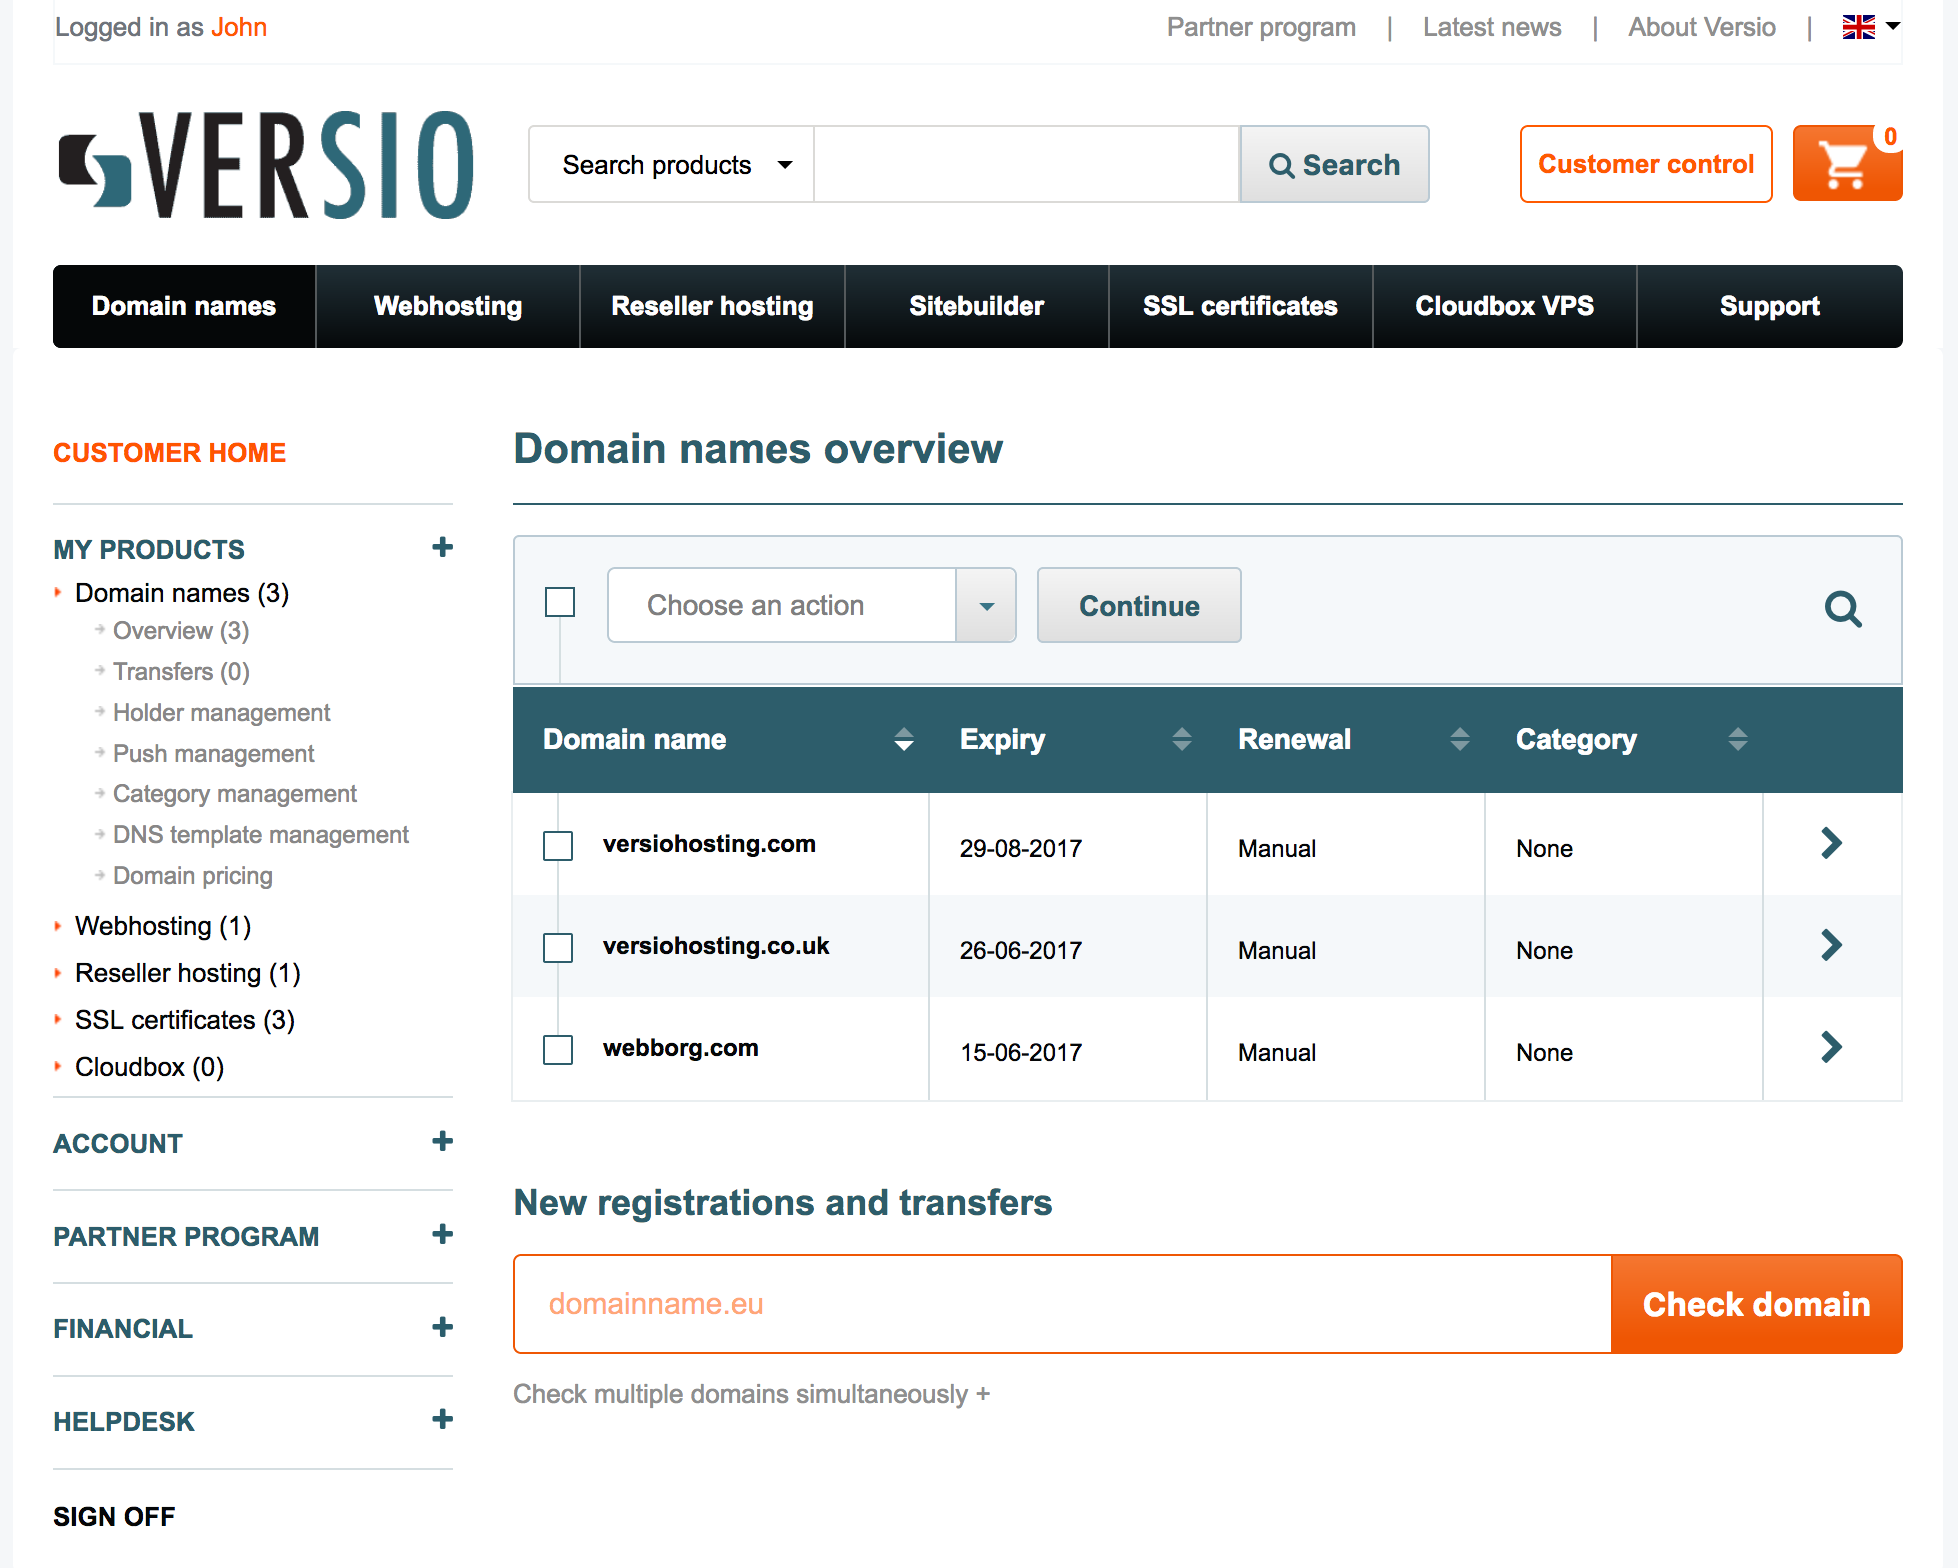Click the Versio logo
Image resolution: width=1958 pixels, height=1568 pixels.
coord(266,165)
